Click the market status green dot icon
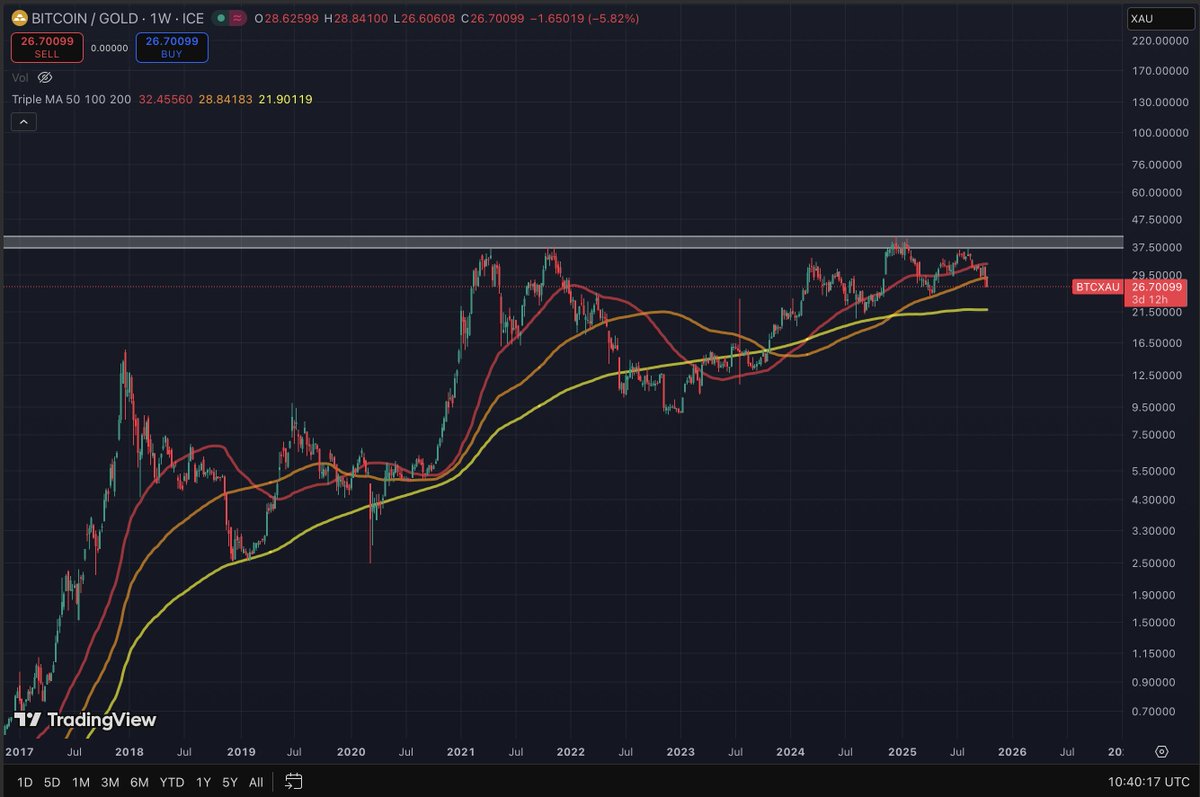This screenshot has height=797, width=1200. pyautogui.click(x=221, y=18)
